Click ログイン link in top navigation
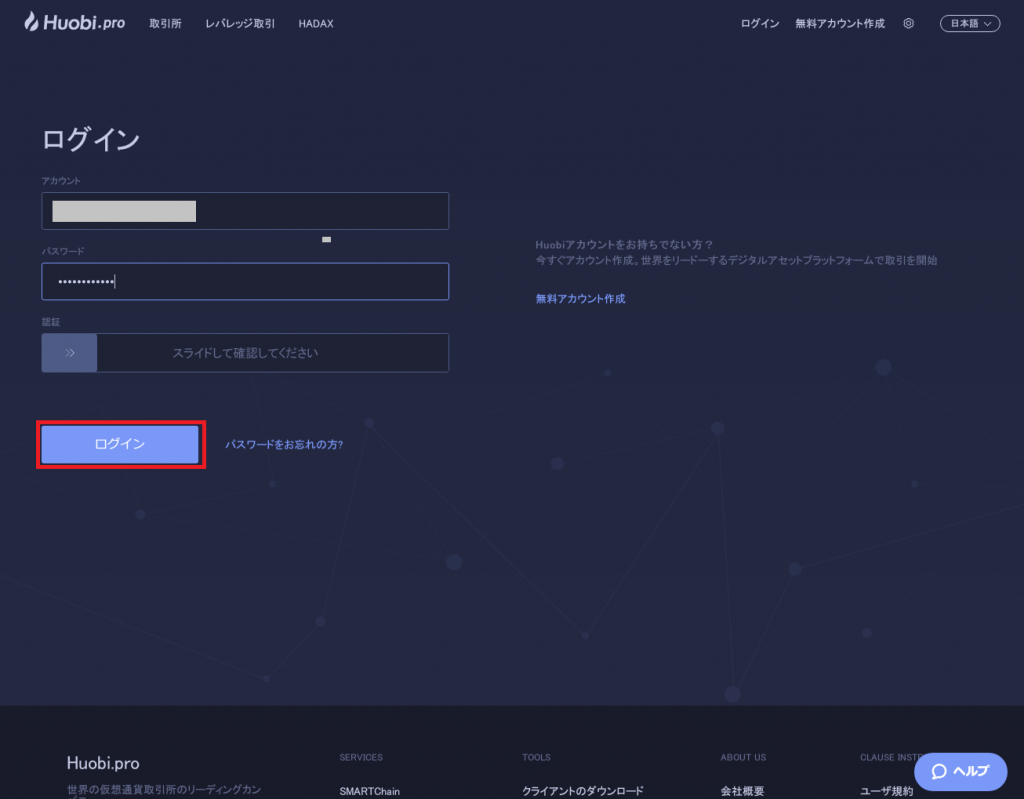This screenshot has width=1024, height=799. [760, 24]
